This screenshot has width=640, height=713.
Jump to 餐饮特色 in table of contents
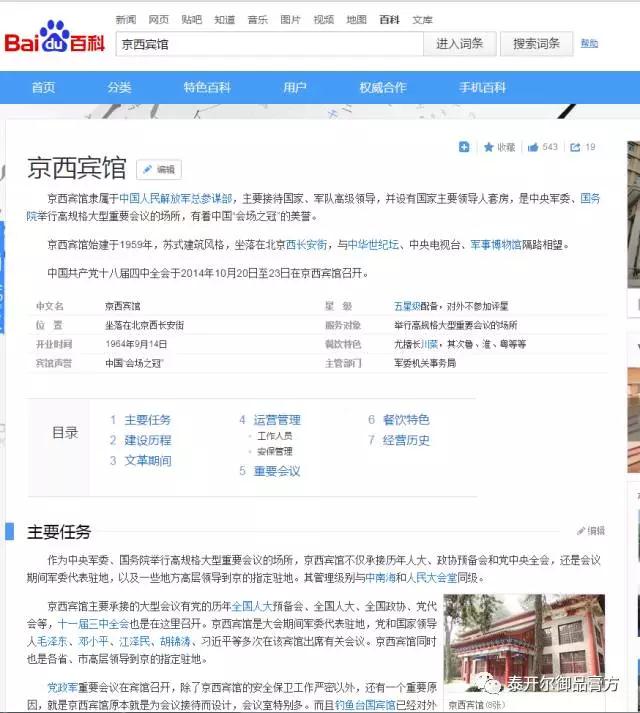(406, 420)
